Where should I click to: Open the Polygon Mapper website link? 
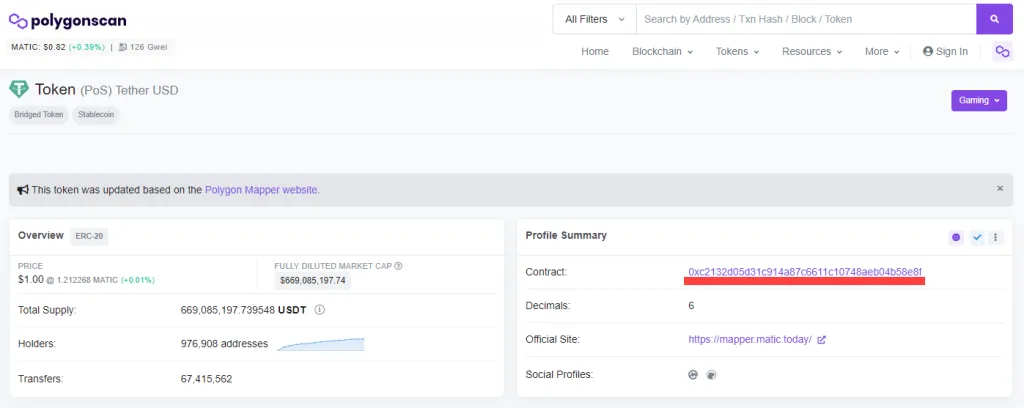pos(262,190)
